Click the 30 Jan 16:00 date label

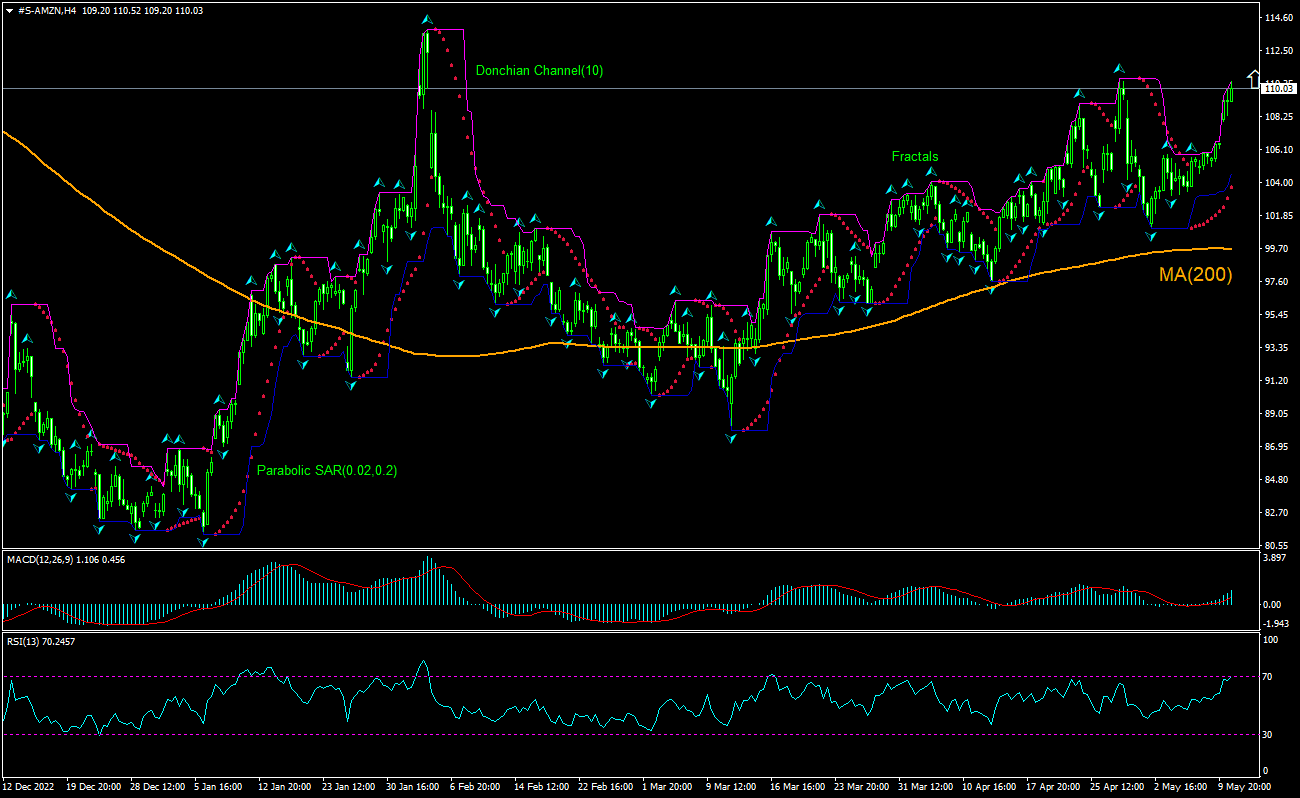pyautogui.click(x=410, y=787)
